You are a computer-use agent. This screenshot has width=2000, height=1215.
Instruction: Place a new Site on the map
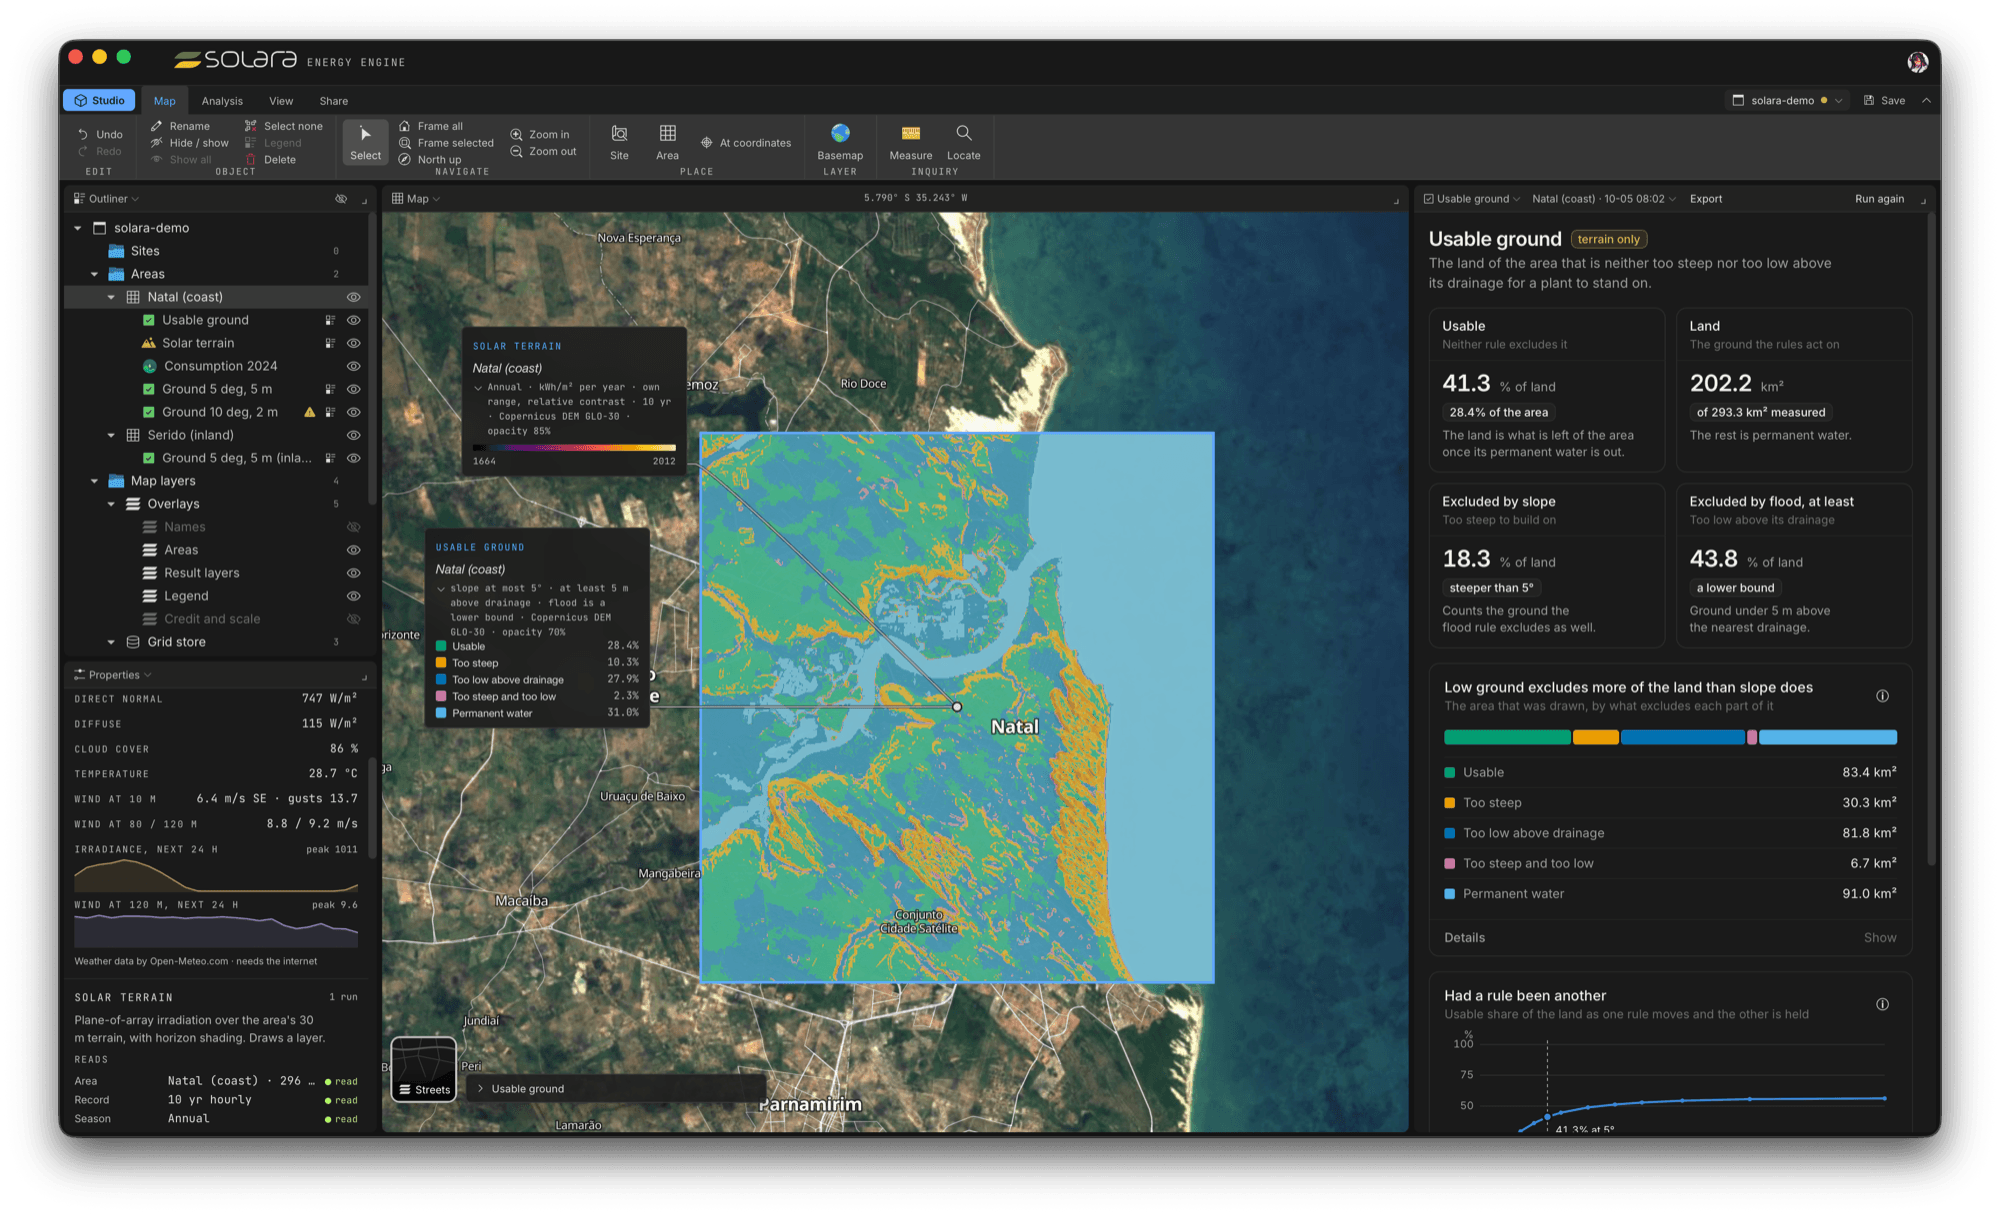619,142
